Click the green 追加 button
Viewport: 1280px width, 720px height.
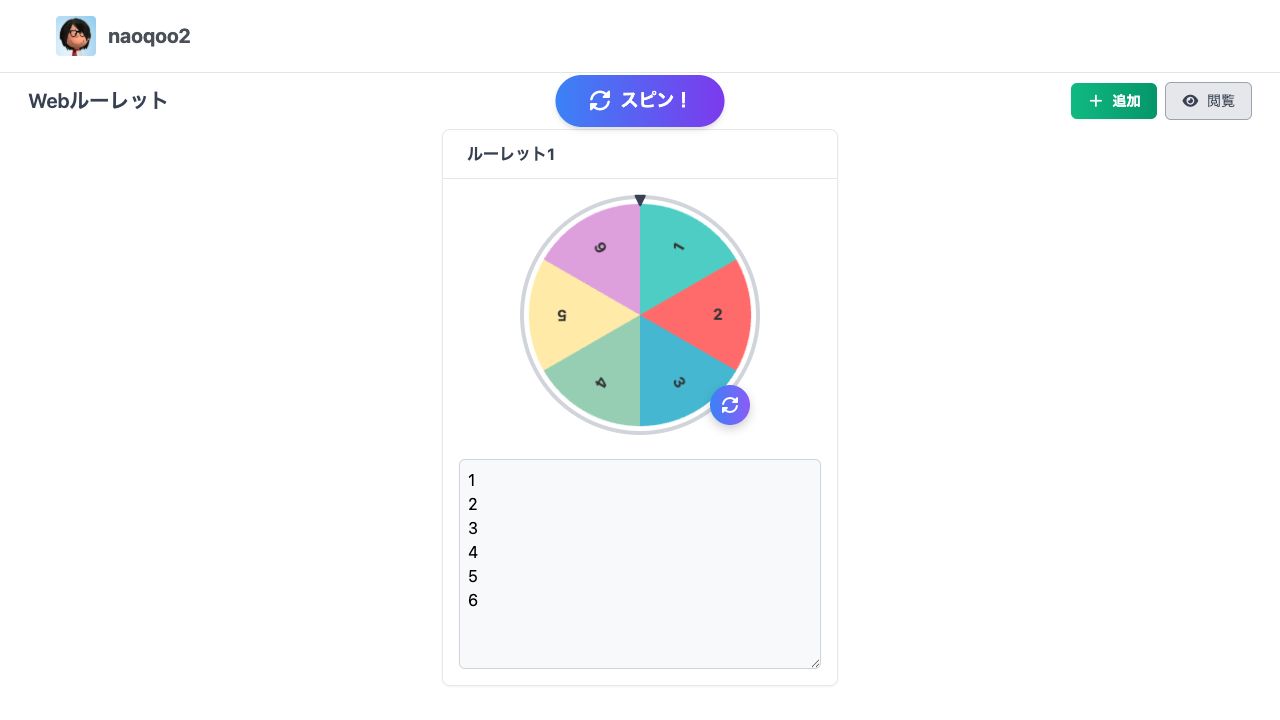click(x=1114, y=101)
